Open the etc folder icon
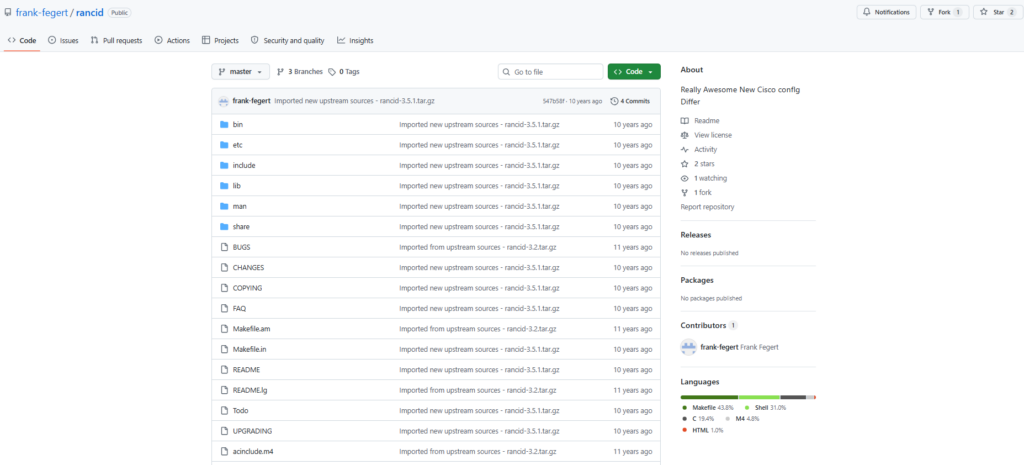This screenshot has width=1024, height=465. coord(224,145)
